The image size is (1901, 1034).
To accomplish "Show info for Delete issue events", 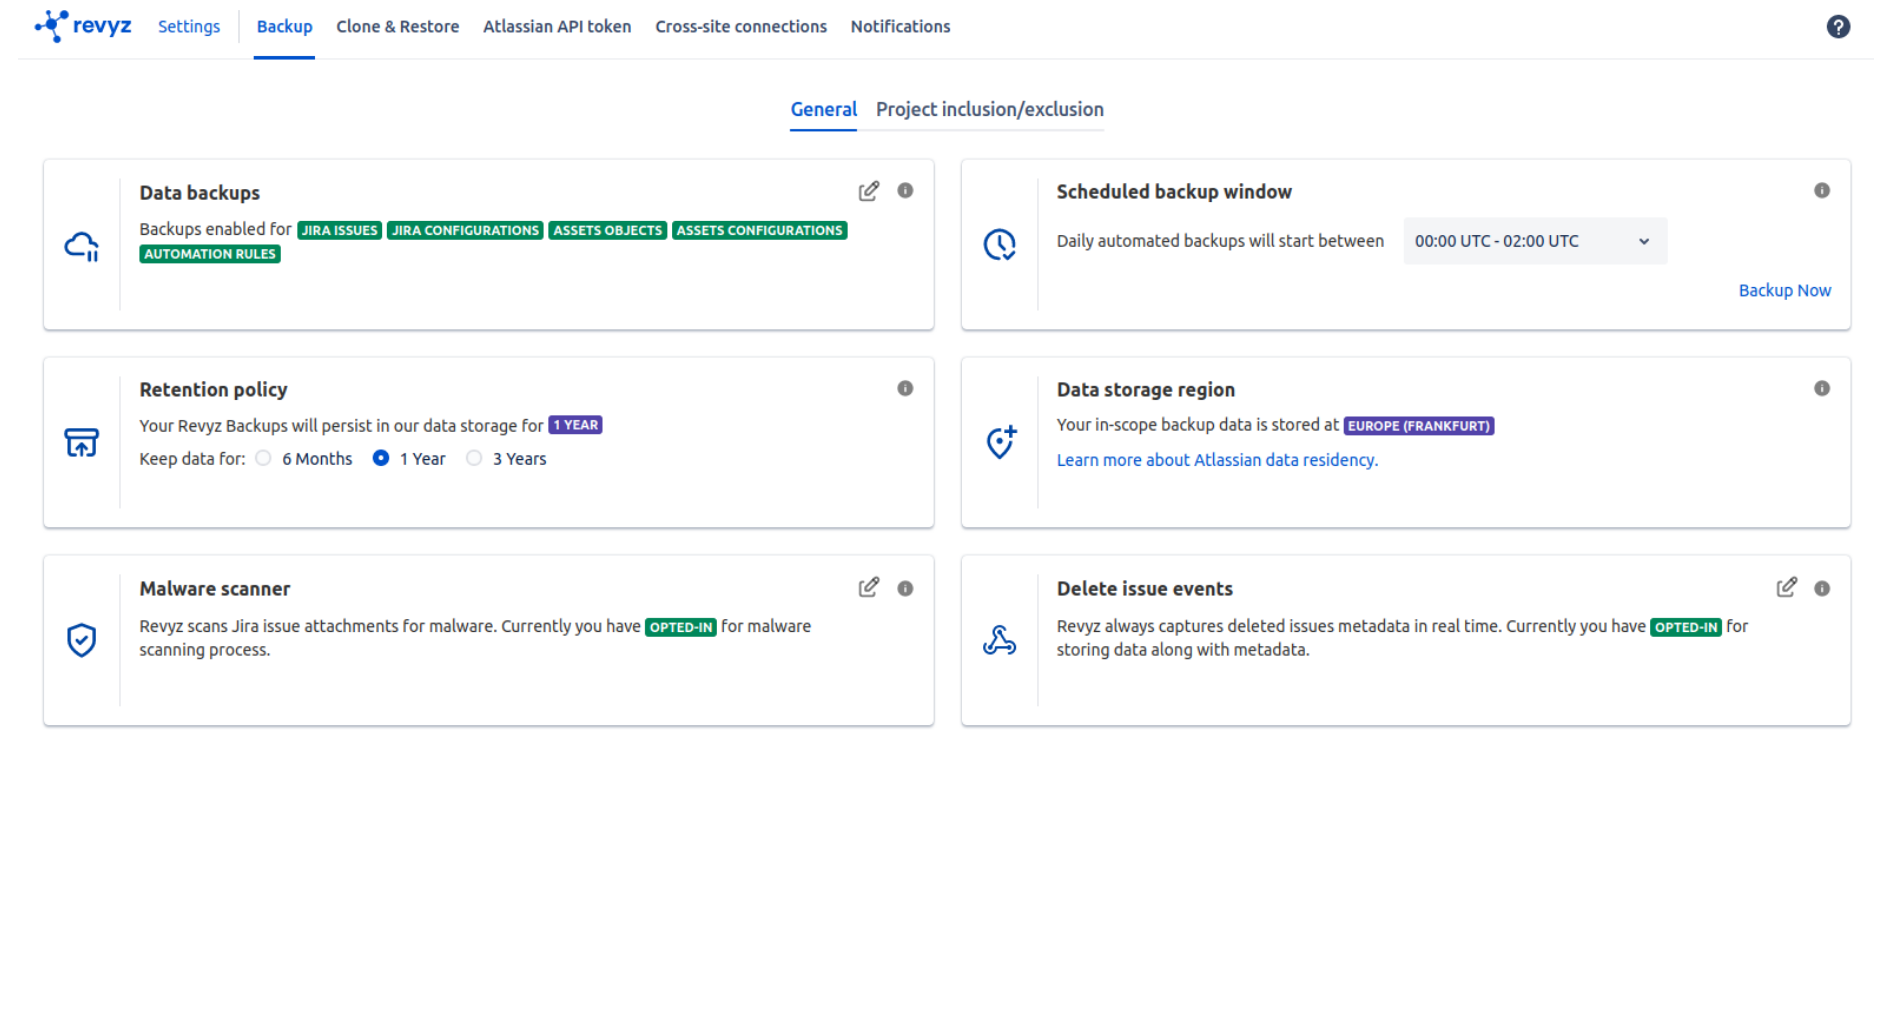I will (x=1821, y=588).
